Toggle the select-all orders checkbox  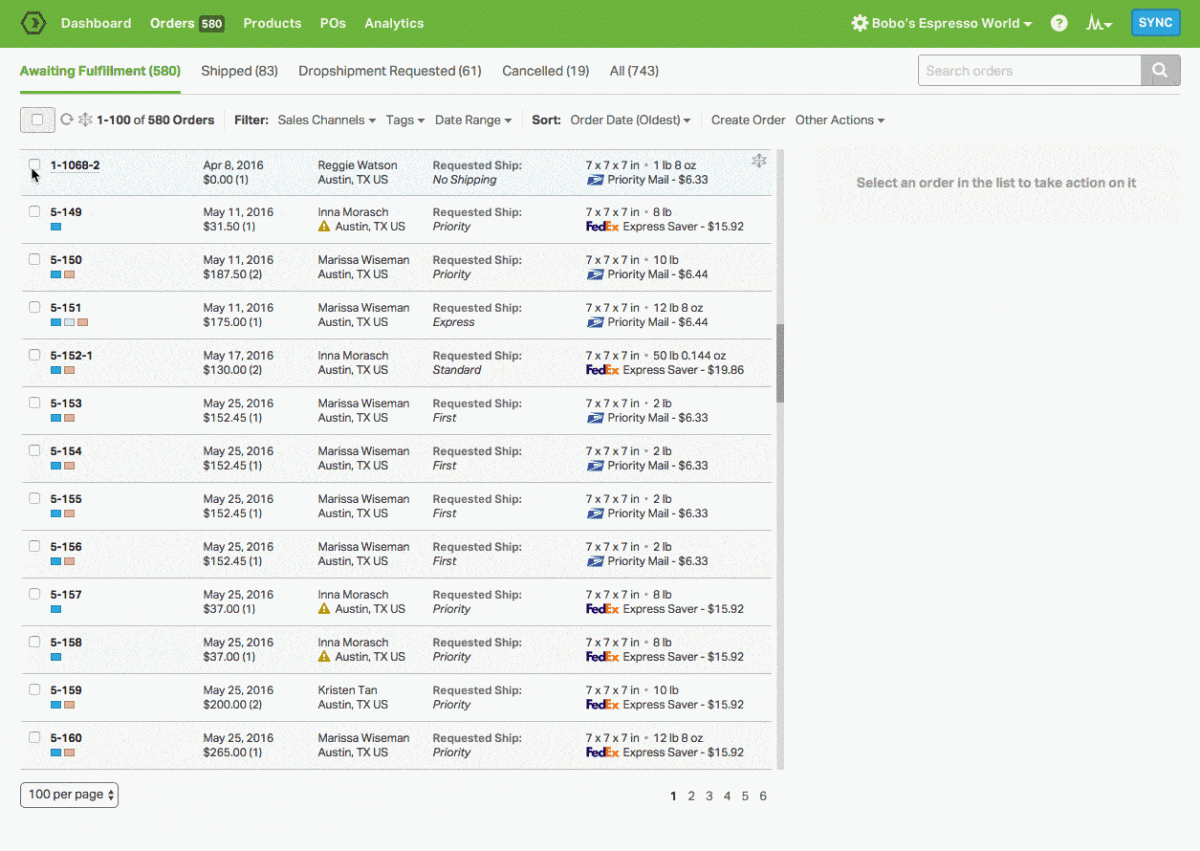click(37, 120)
